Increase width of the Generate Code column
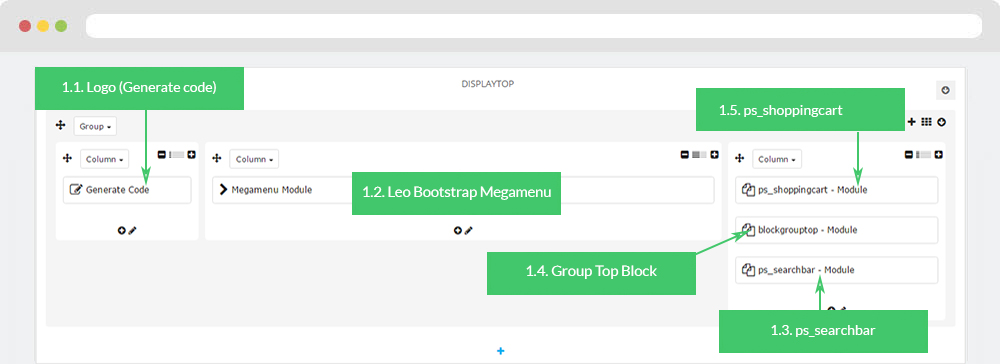1000x364 pixels. point(191,154)
